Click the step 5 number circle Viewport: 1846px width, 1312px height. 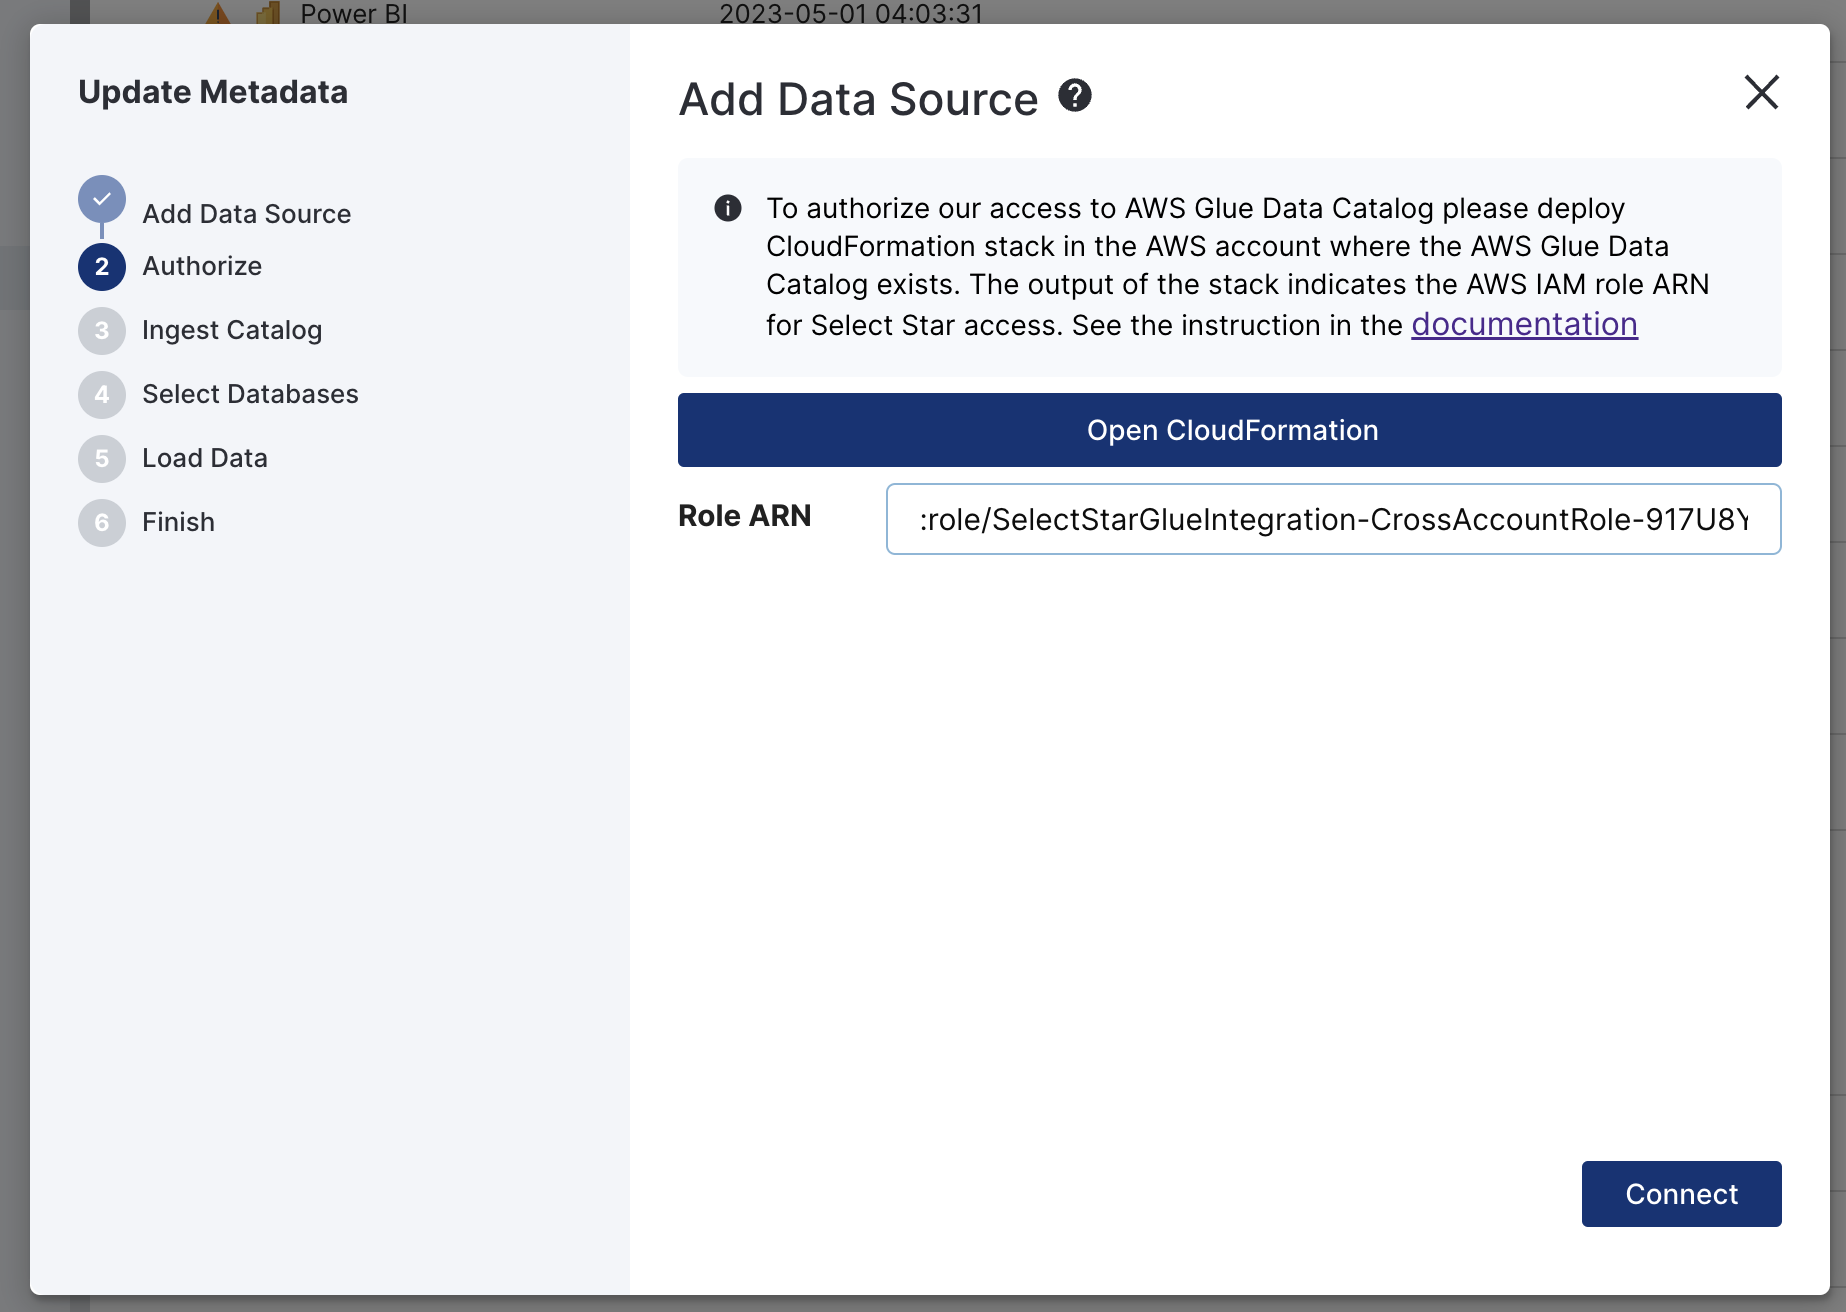(x=102, y=459)
